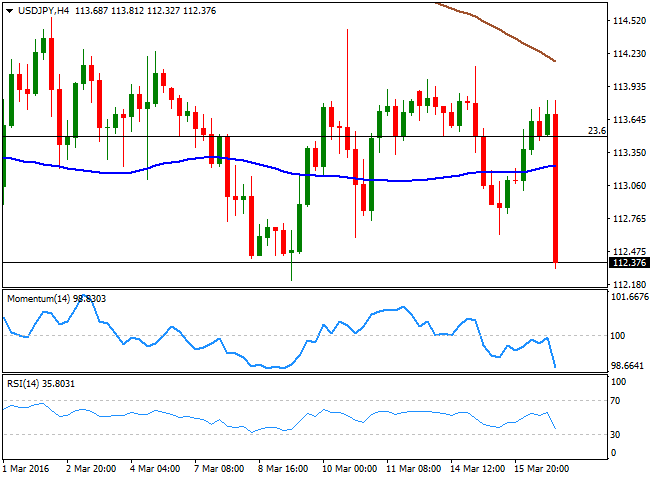Select the 112.475 price axis label

click(x=629, y=252)
